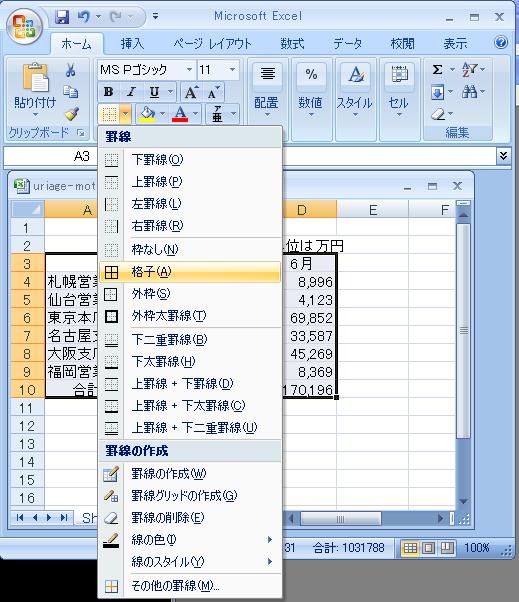The height and width of the screenshot is (602, 519).
Task: Open the font name MS Pゴシック dropdown
Action: [189, 69]
